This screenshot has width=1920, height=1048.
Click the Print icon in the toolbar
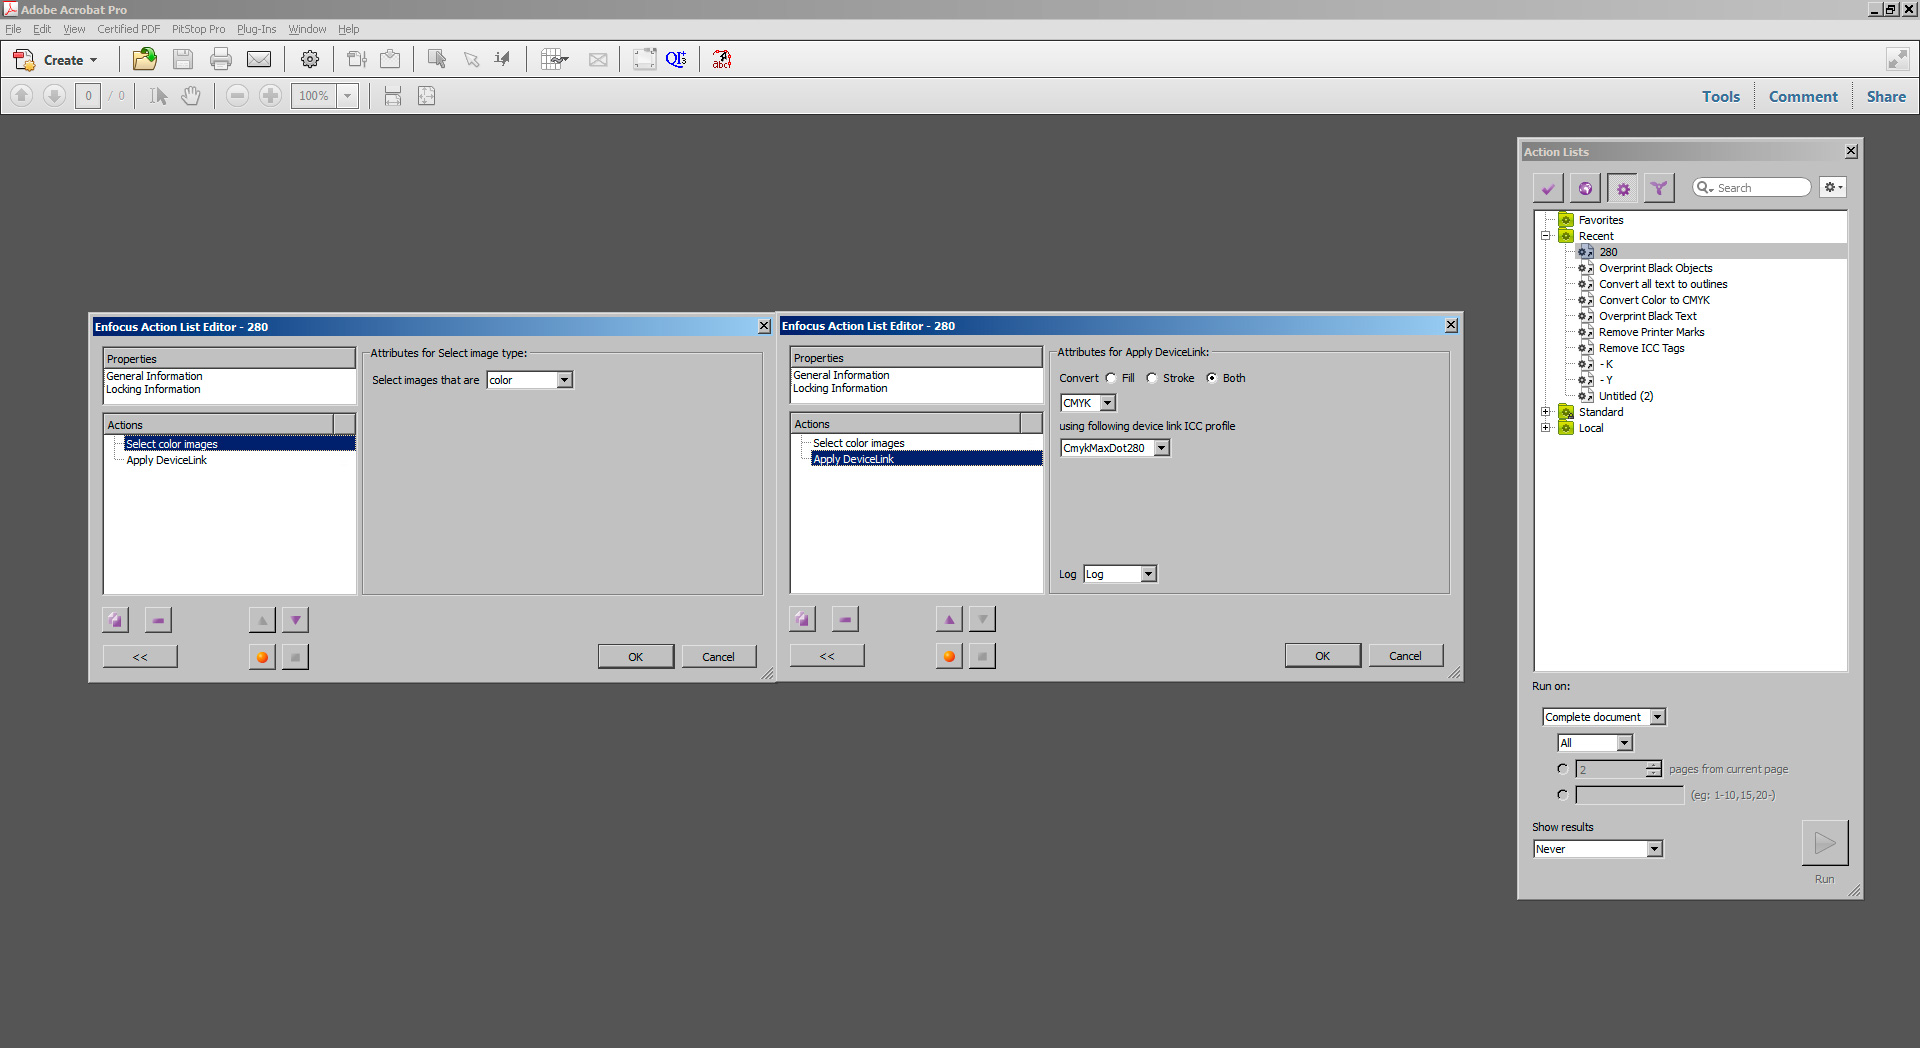[221, 59]
